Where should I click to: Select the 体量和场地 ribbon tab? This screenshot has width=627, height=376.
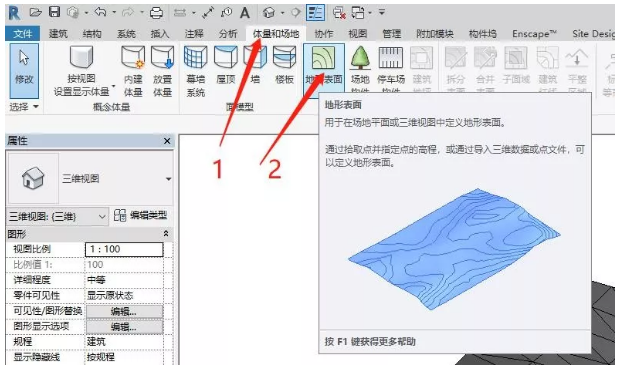276,34
